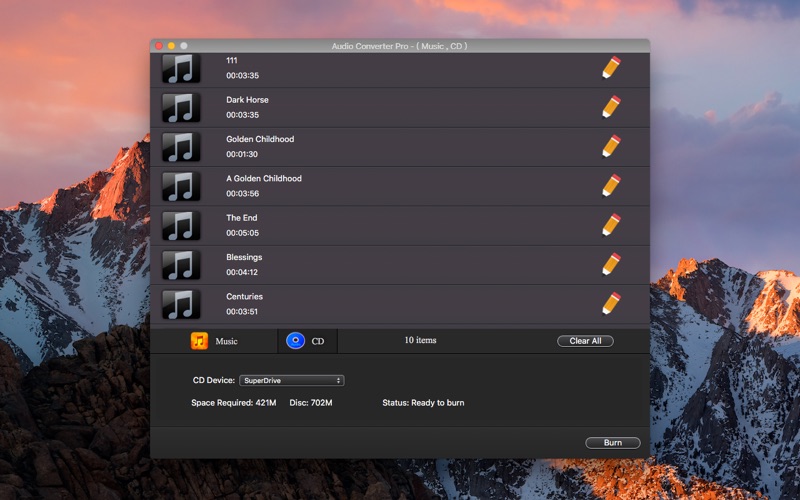Click the 00:03:56 duration text

coord(243,193)
